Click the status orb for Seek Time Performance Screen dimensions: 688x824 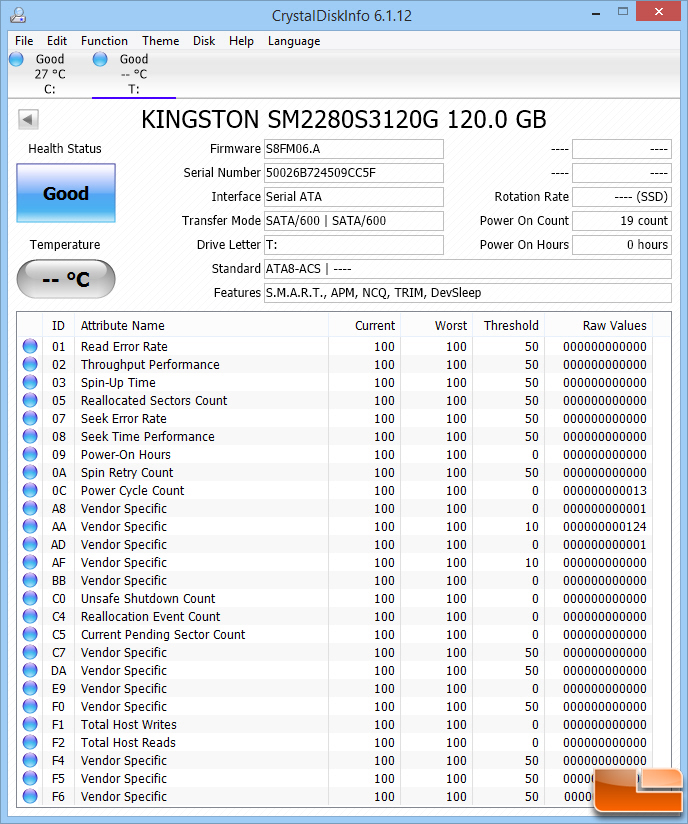(x=30, y=436)
